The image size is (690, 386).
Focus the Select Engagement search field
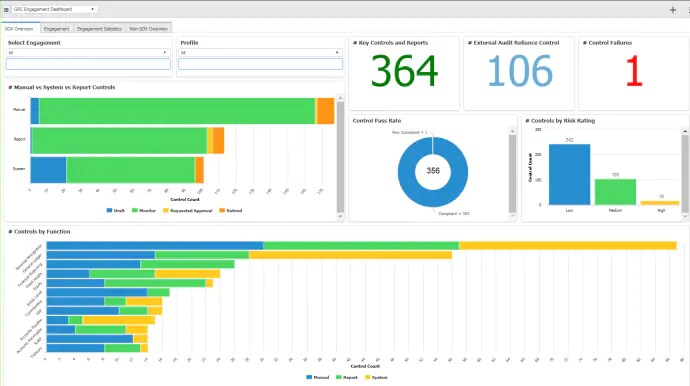pyautogui.click(x=88, y=64)
